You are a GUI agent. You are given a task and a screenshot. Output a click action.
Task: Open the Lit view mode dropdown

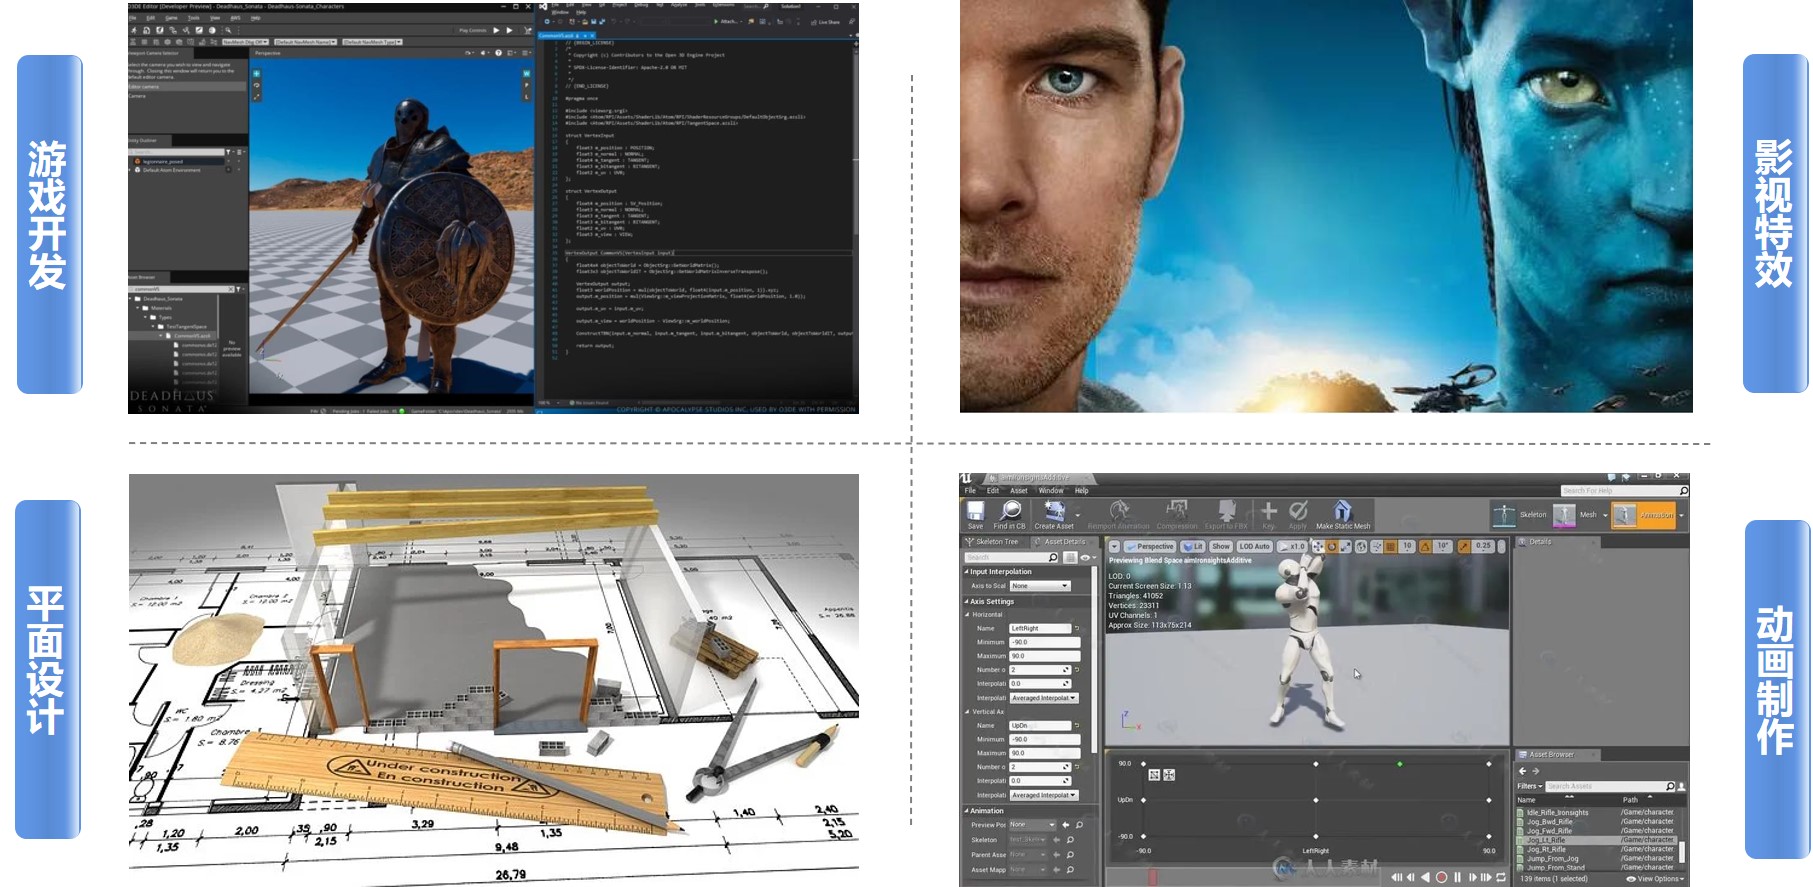1193,547
